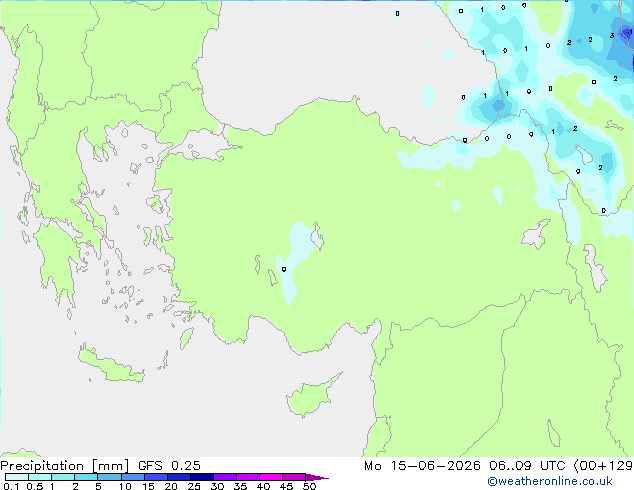Pick the 0.1 mm legend color swatch
This screenshot has height=490, width=634.
tap(17, 477)
